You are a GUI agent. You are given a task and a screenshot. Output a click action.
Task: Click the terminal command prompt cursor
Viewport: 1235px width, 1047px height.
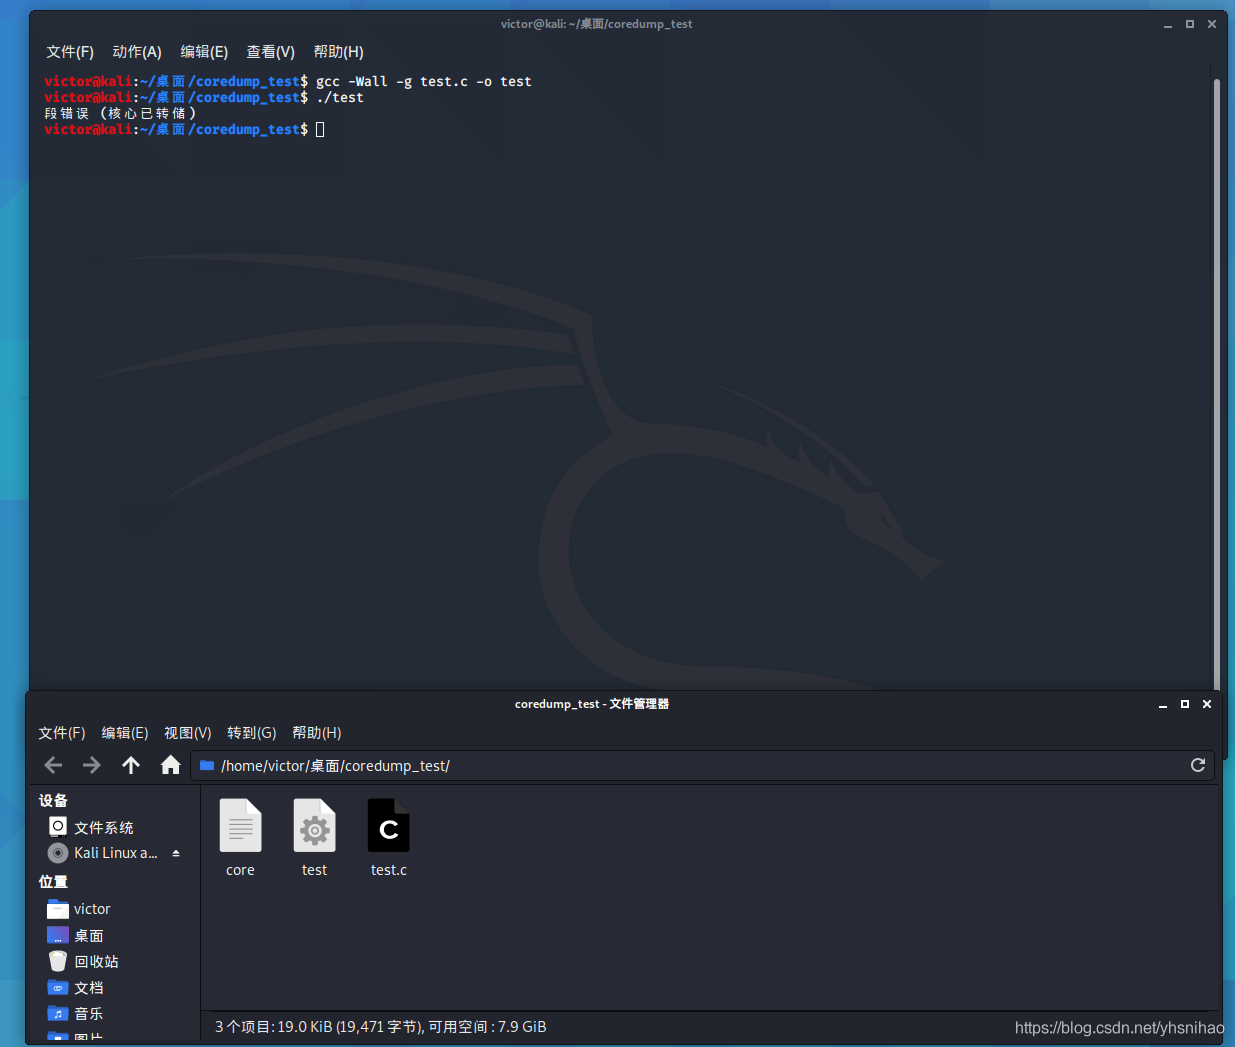pyautogui.click(x=320, y=129)
